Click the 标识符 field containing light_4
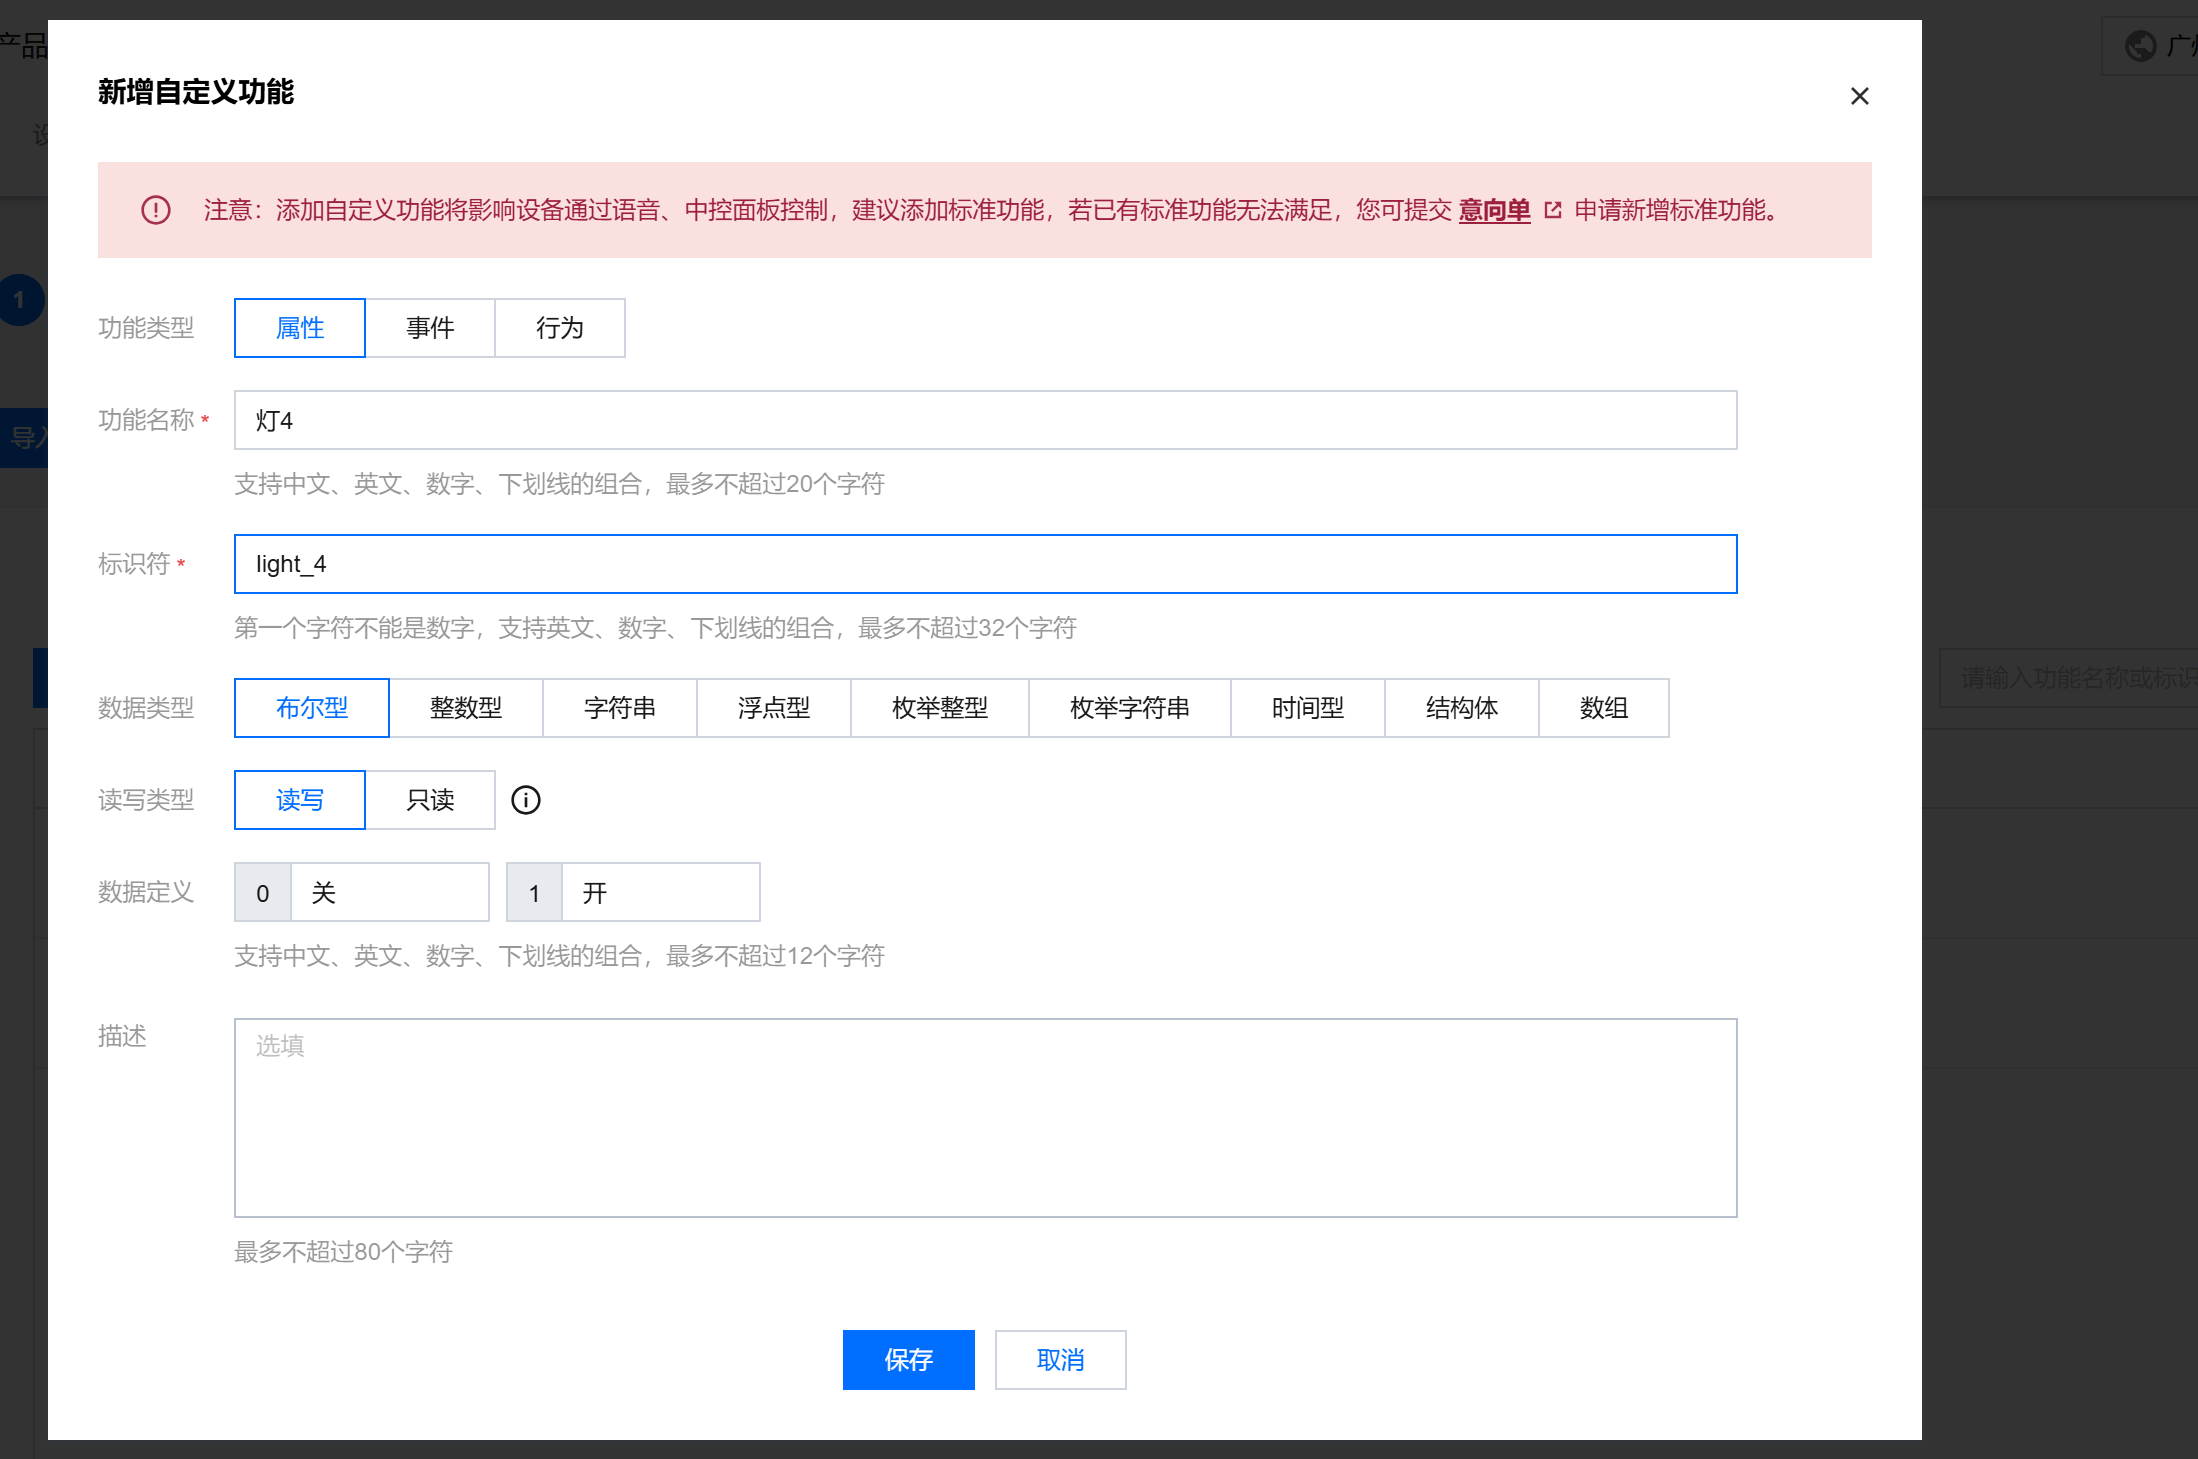This screenshot has height=1459, width=2198. coord(985,564)
